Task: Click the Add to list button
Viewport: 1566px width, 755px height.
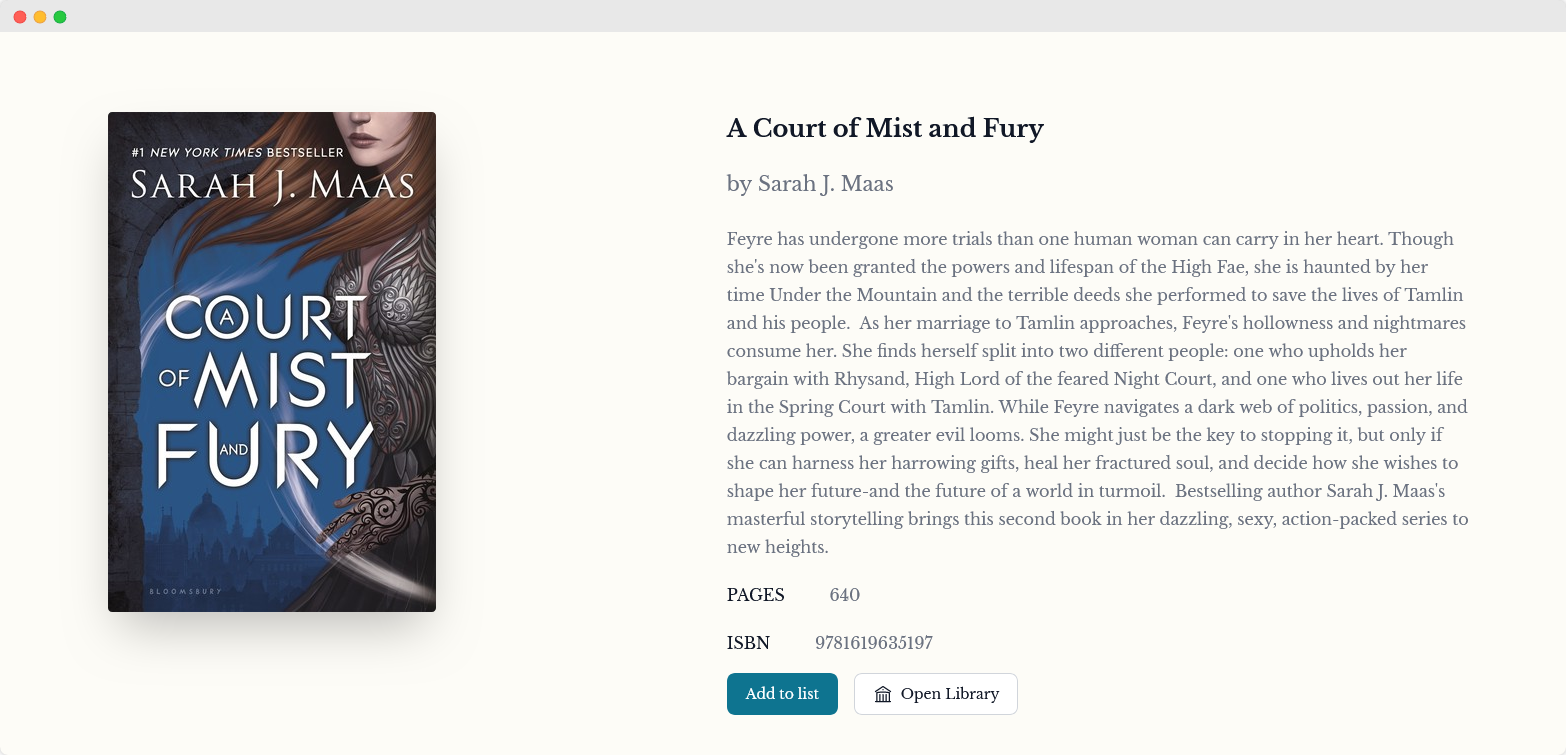Action: pyautogui.click(x=782, y=694)
